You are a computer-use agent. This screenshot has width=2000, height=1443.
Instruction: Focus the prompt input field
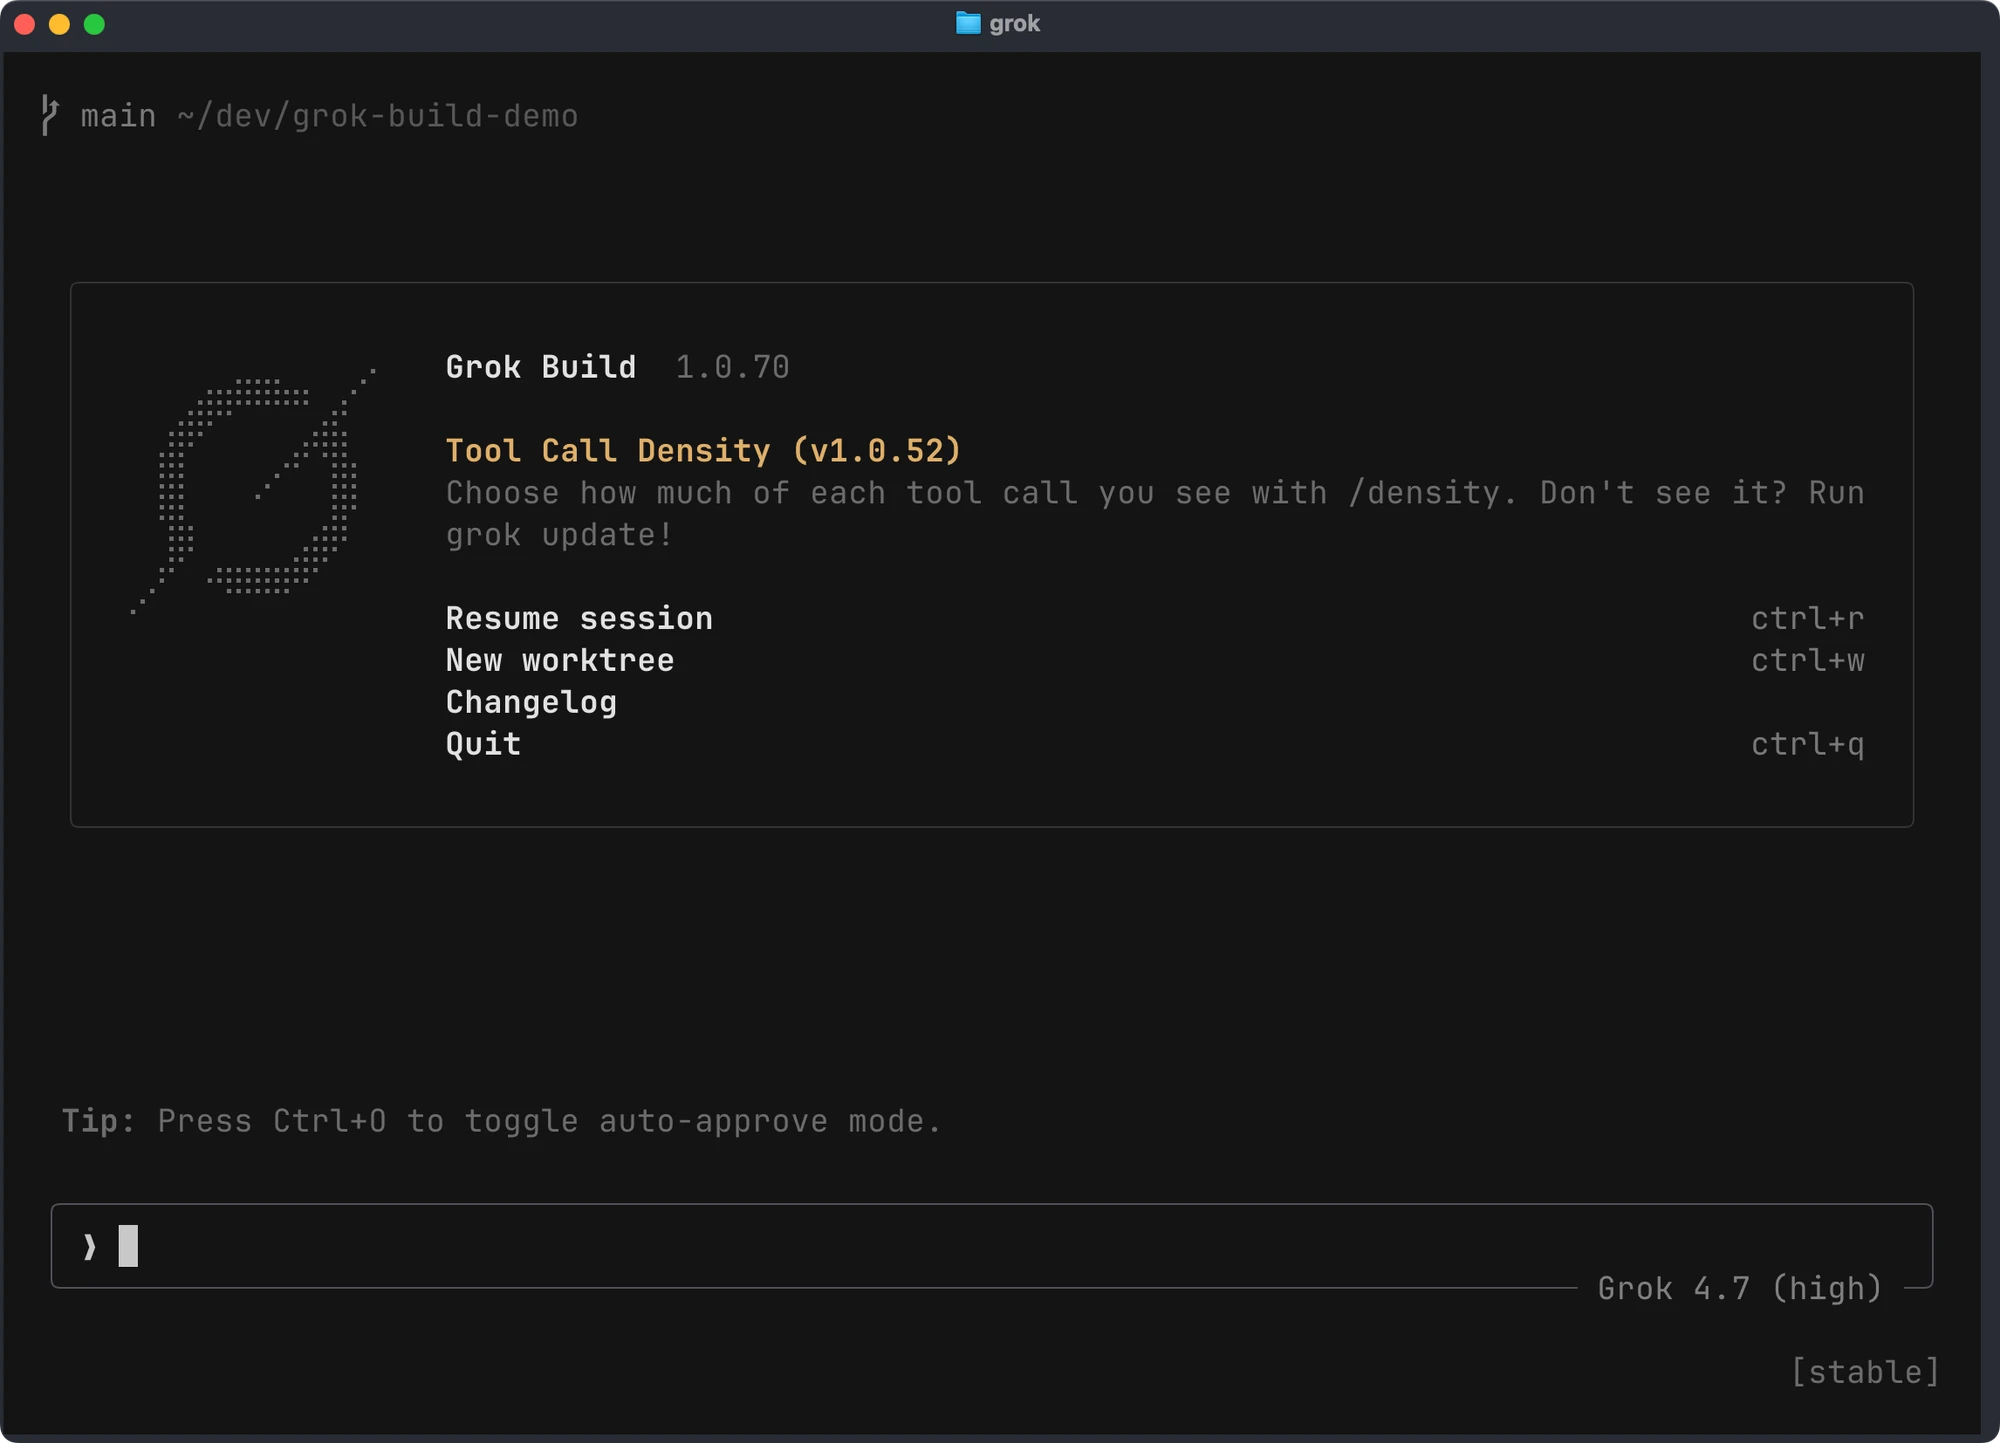[991, 1246]
